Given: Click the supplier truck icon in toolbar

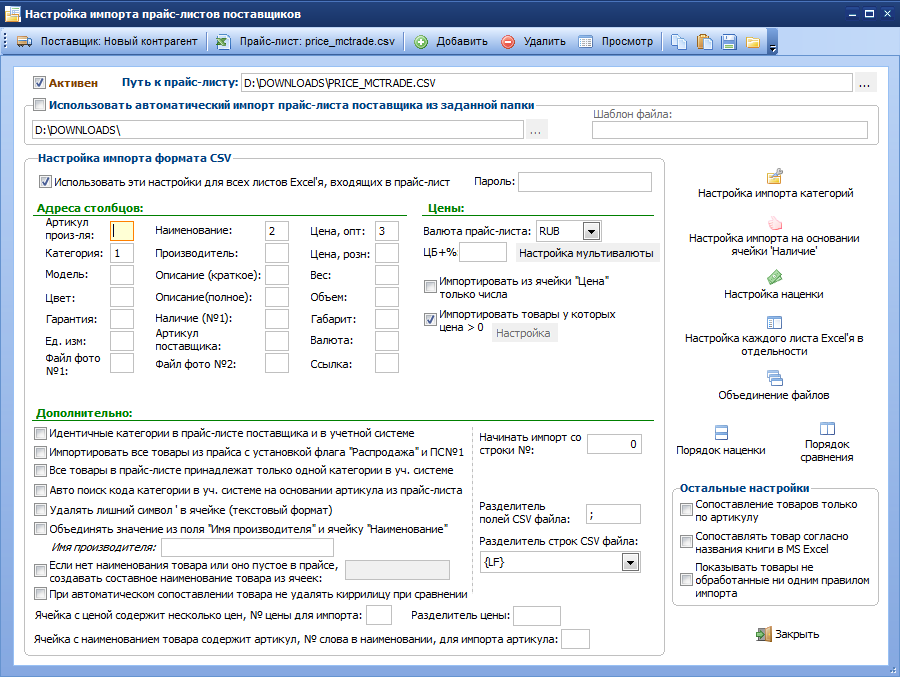Looking at the screenshot, I should point(24,42).
